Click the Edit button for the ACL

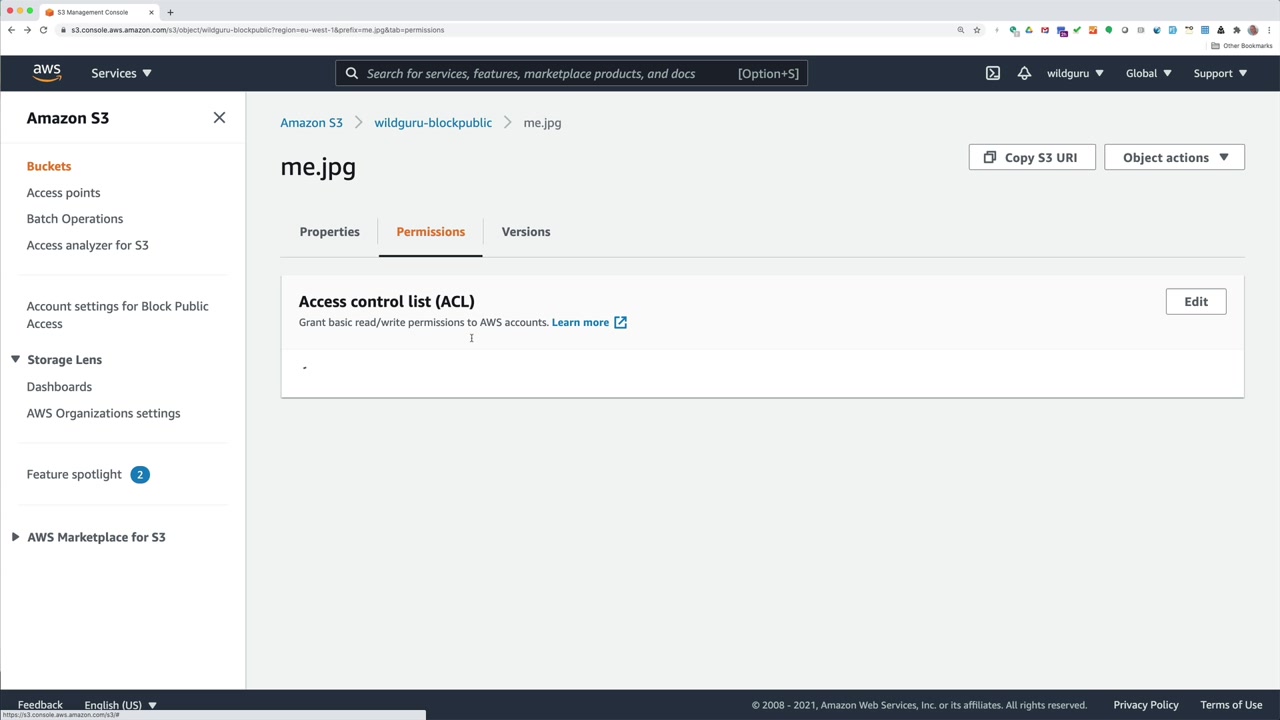coord(1196,301)
